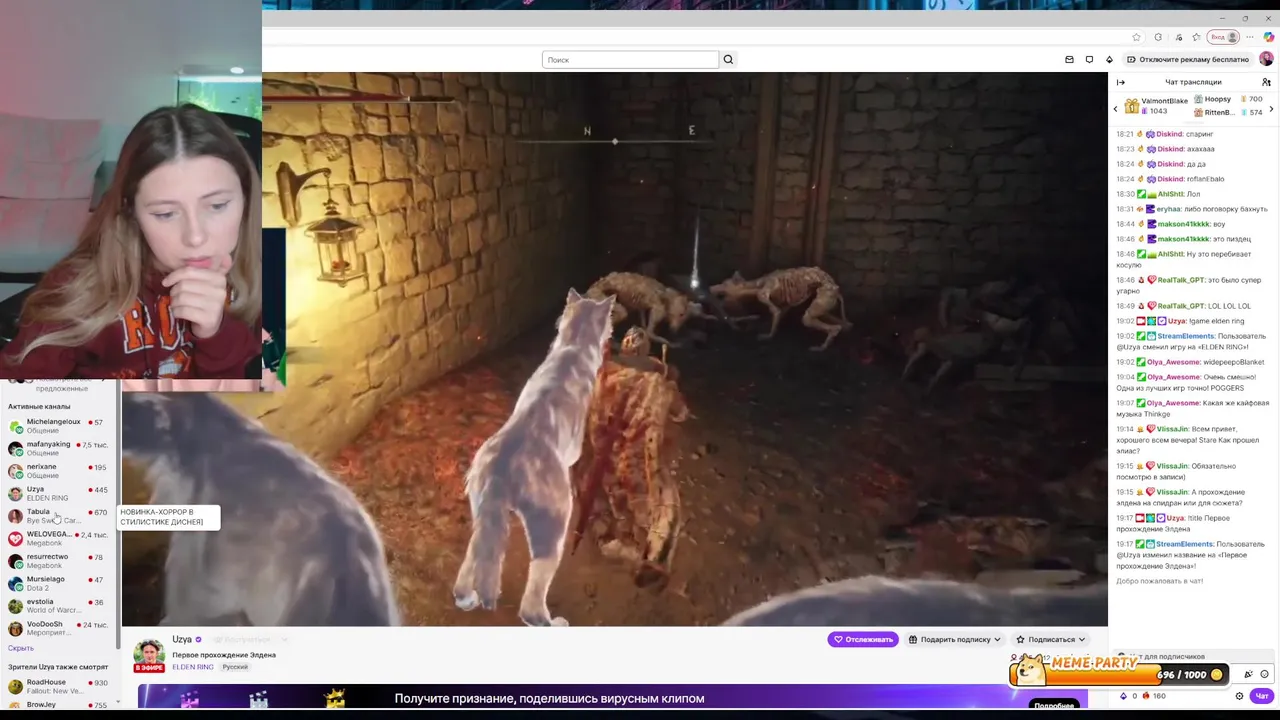Click makson41kkkk username on the воу message
The height and width of the screenshot is (720, 1280).
point(1183,224)
